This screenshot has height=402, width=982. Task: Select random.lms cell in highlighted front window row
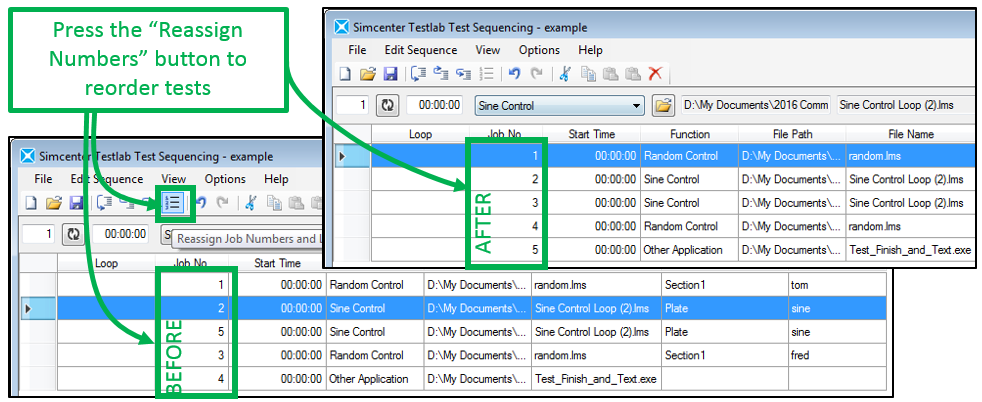coord(911,155)
